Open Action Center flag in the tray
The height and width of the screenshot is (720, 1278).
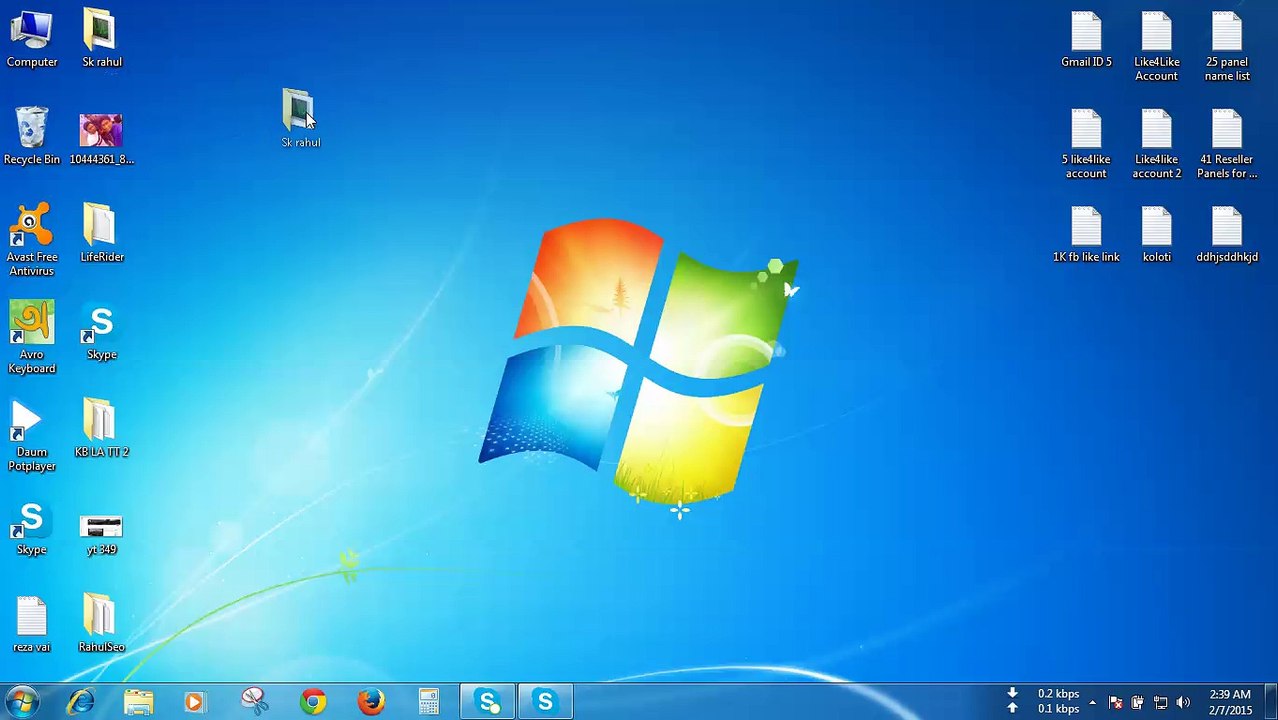[x=1115, y=702]
